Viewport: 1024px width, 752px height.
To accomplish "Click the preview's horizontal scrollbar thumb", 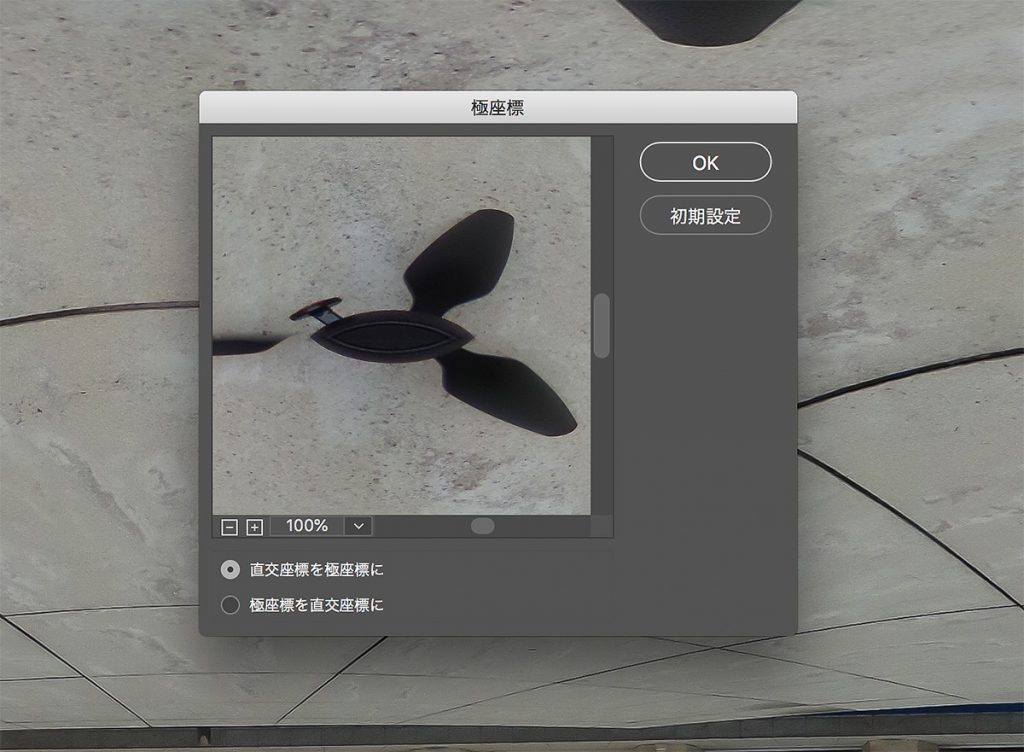I will 482,526.
